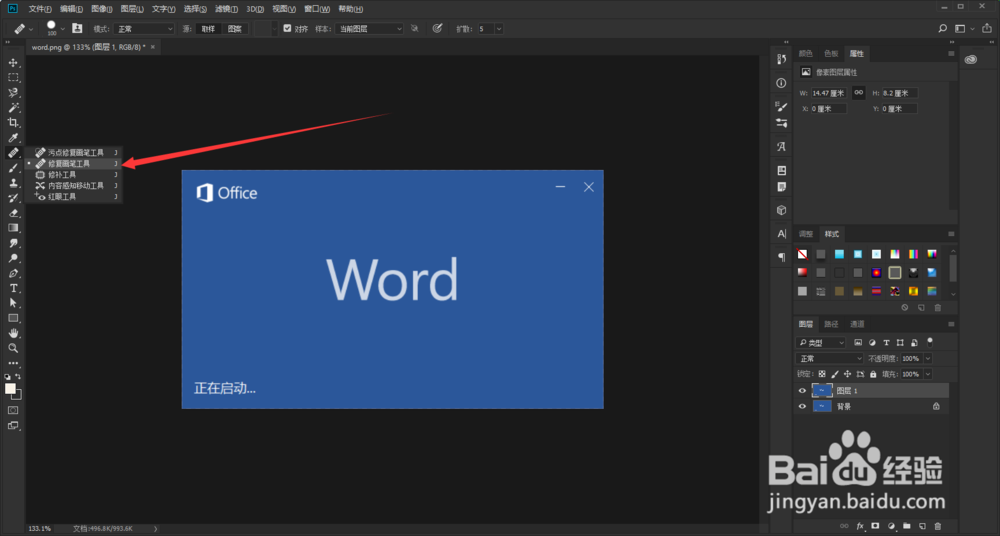This screenshot has height=536, width=1000.
Task: Open the search icon in options bar
Action: (943, 29)
